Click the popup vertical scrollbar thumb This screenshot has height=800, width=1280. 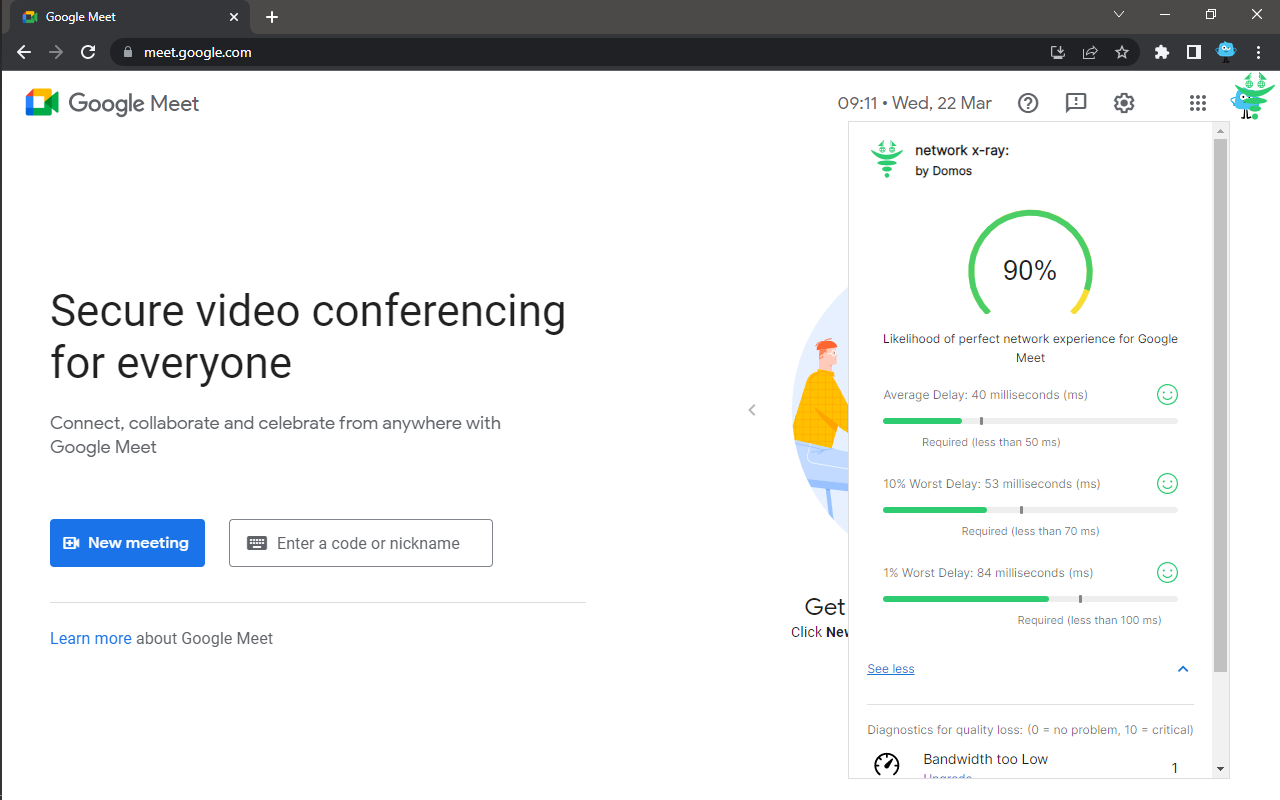1220,405
